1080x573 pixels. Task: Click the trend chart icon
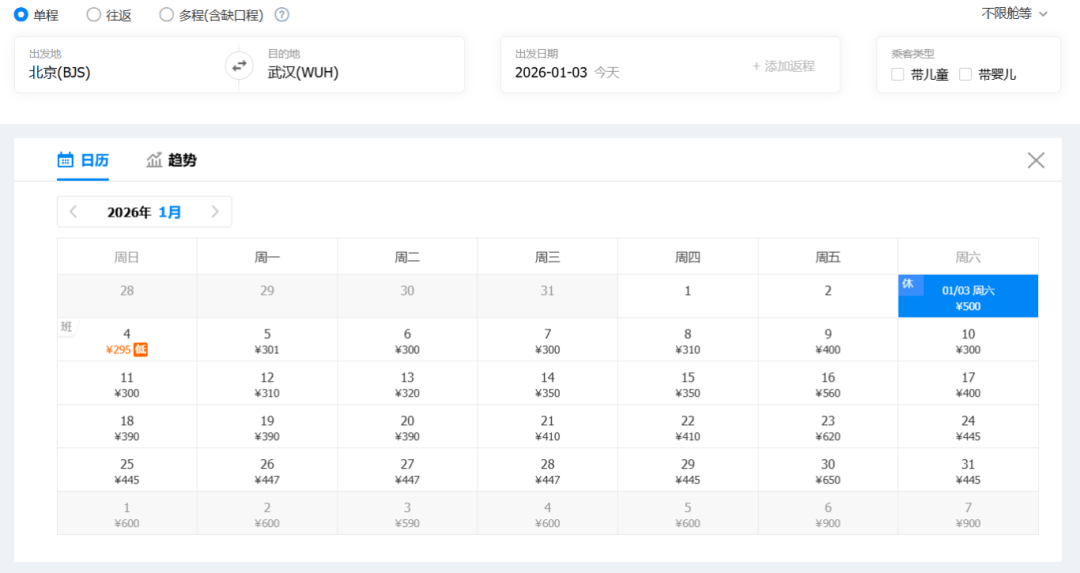pyautogui.click(x=154, y=160)
